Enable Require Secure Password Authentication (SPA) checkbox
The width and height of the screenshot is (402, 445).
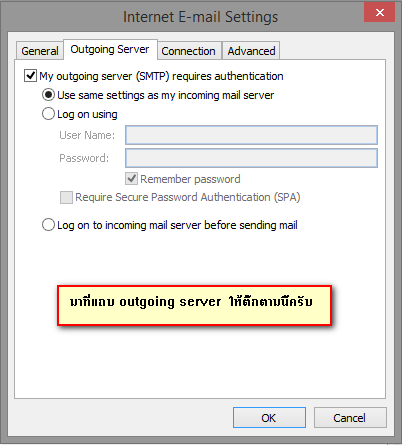coord(66,197)
